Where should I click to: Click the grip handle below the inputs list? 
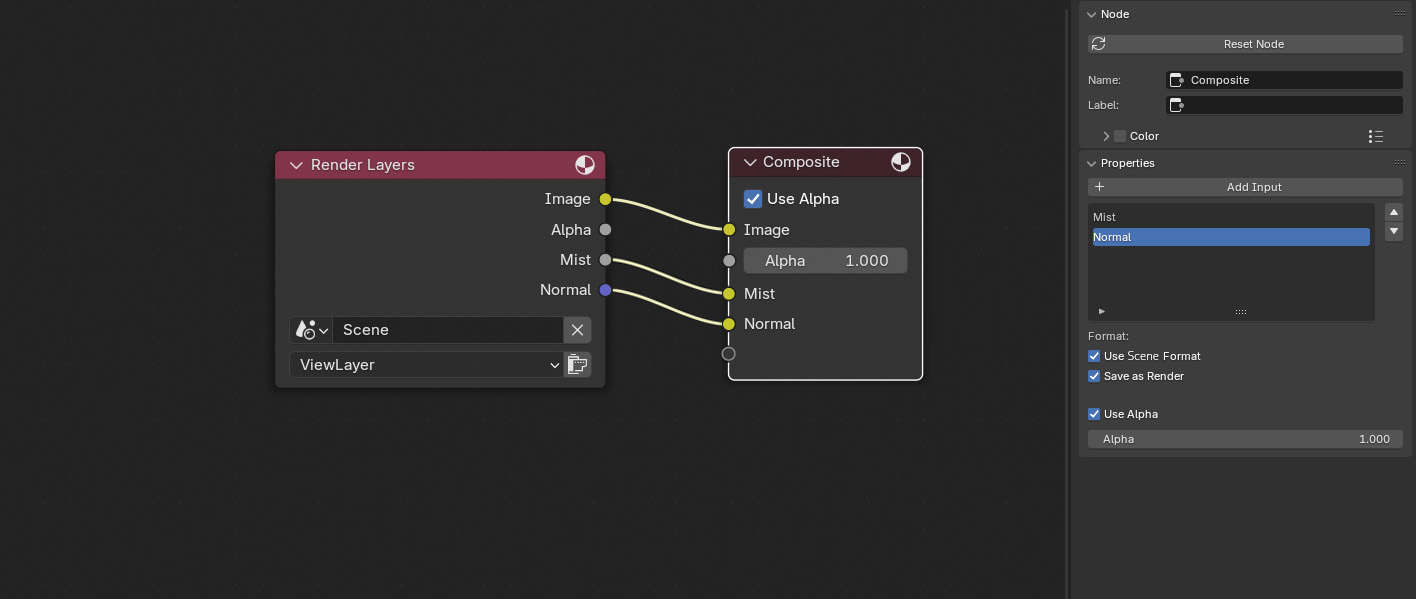[x=1241, y=312]
